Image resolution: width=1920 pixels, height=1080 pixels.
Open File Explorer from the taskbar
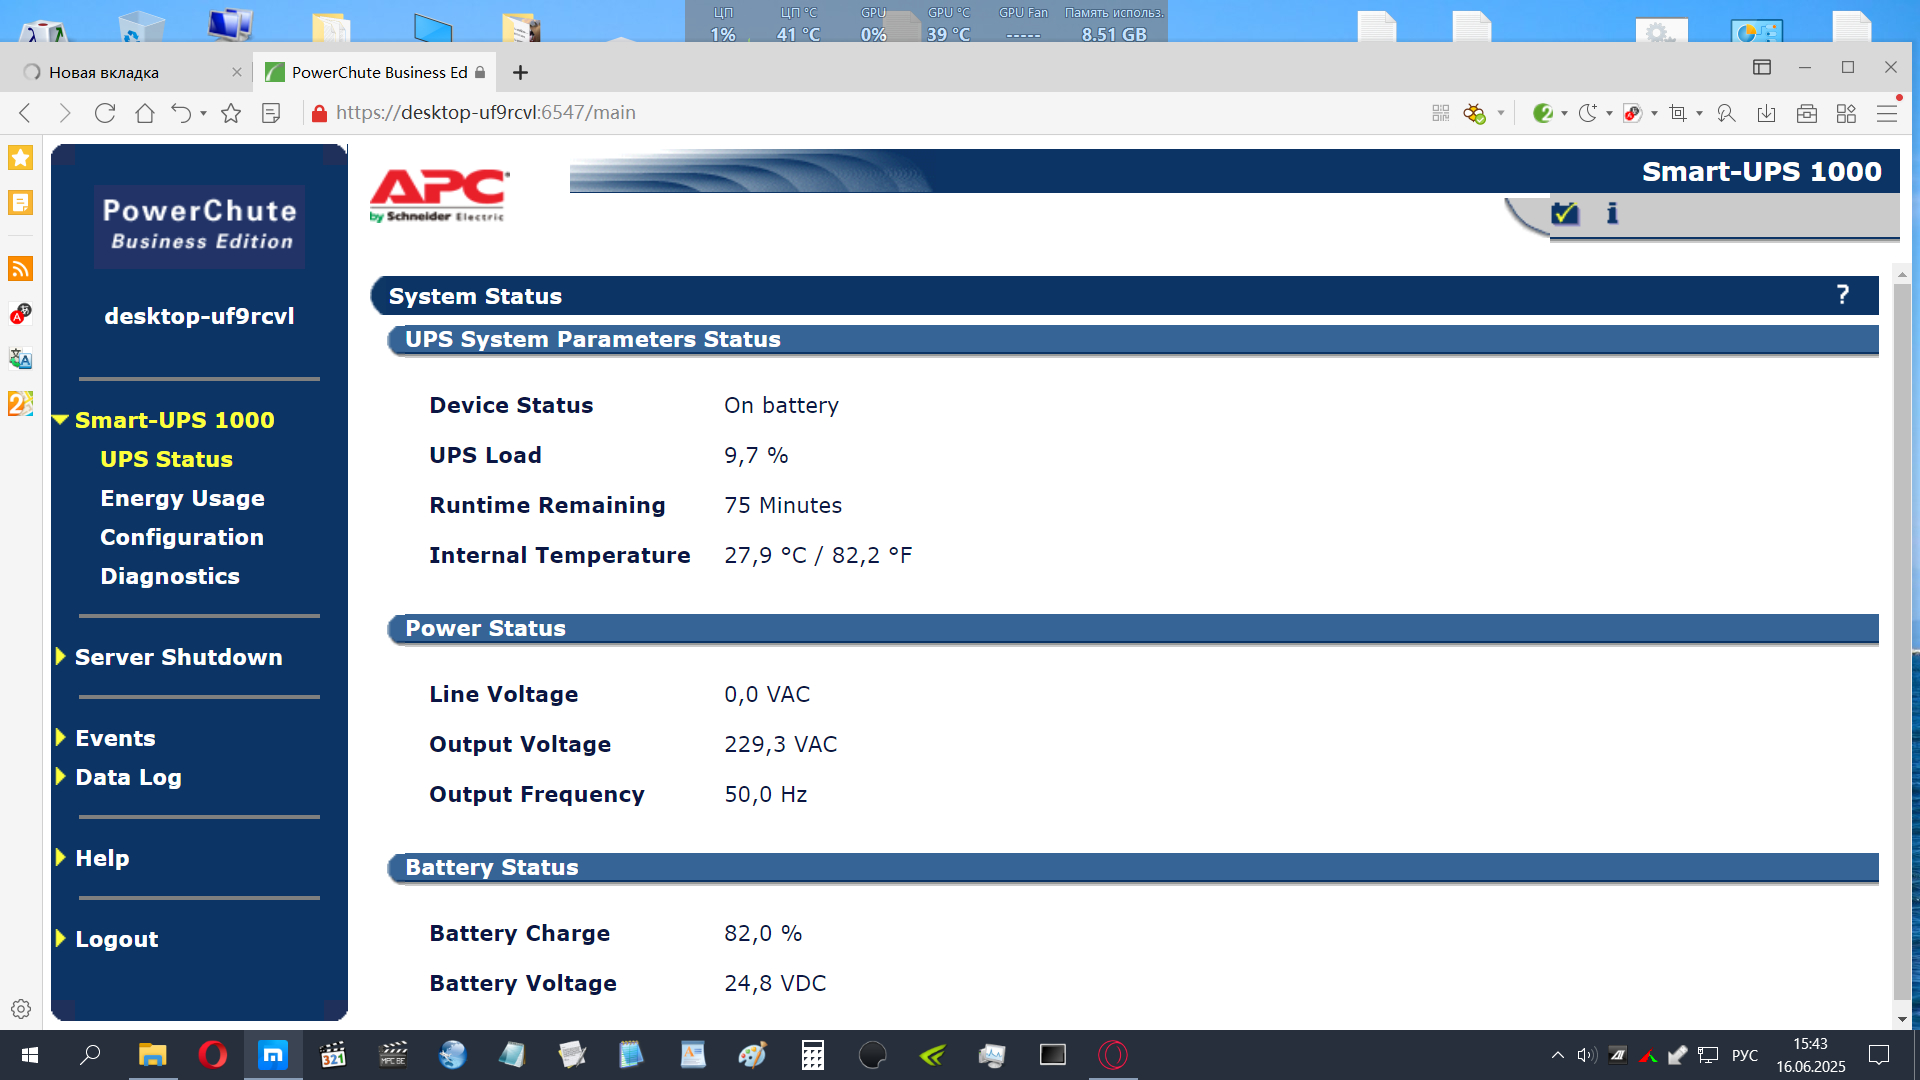(x=152, y=1055)
